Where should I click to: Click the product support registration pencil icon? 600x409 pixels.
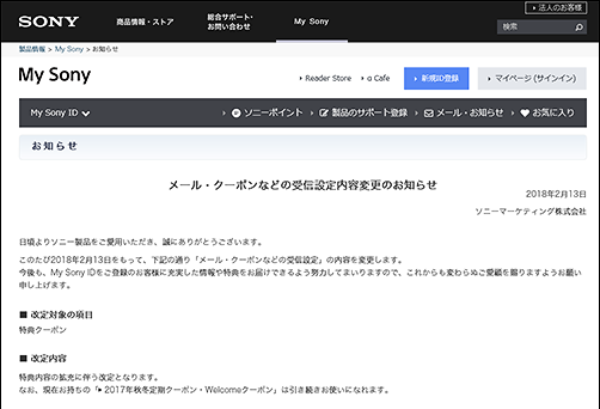pos(323,113)
